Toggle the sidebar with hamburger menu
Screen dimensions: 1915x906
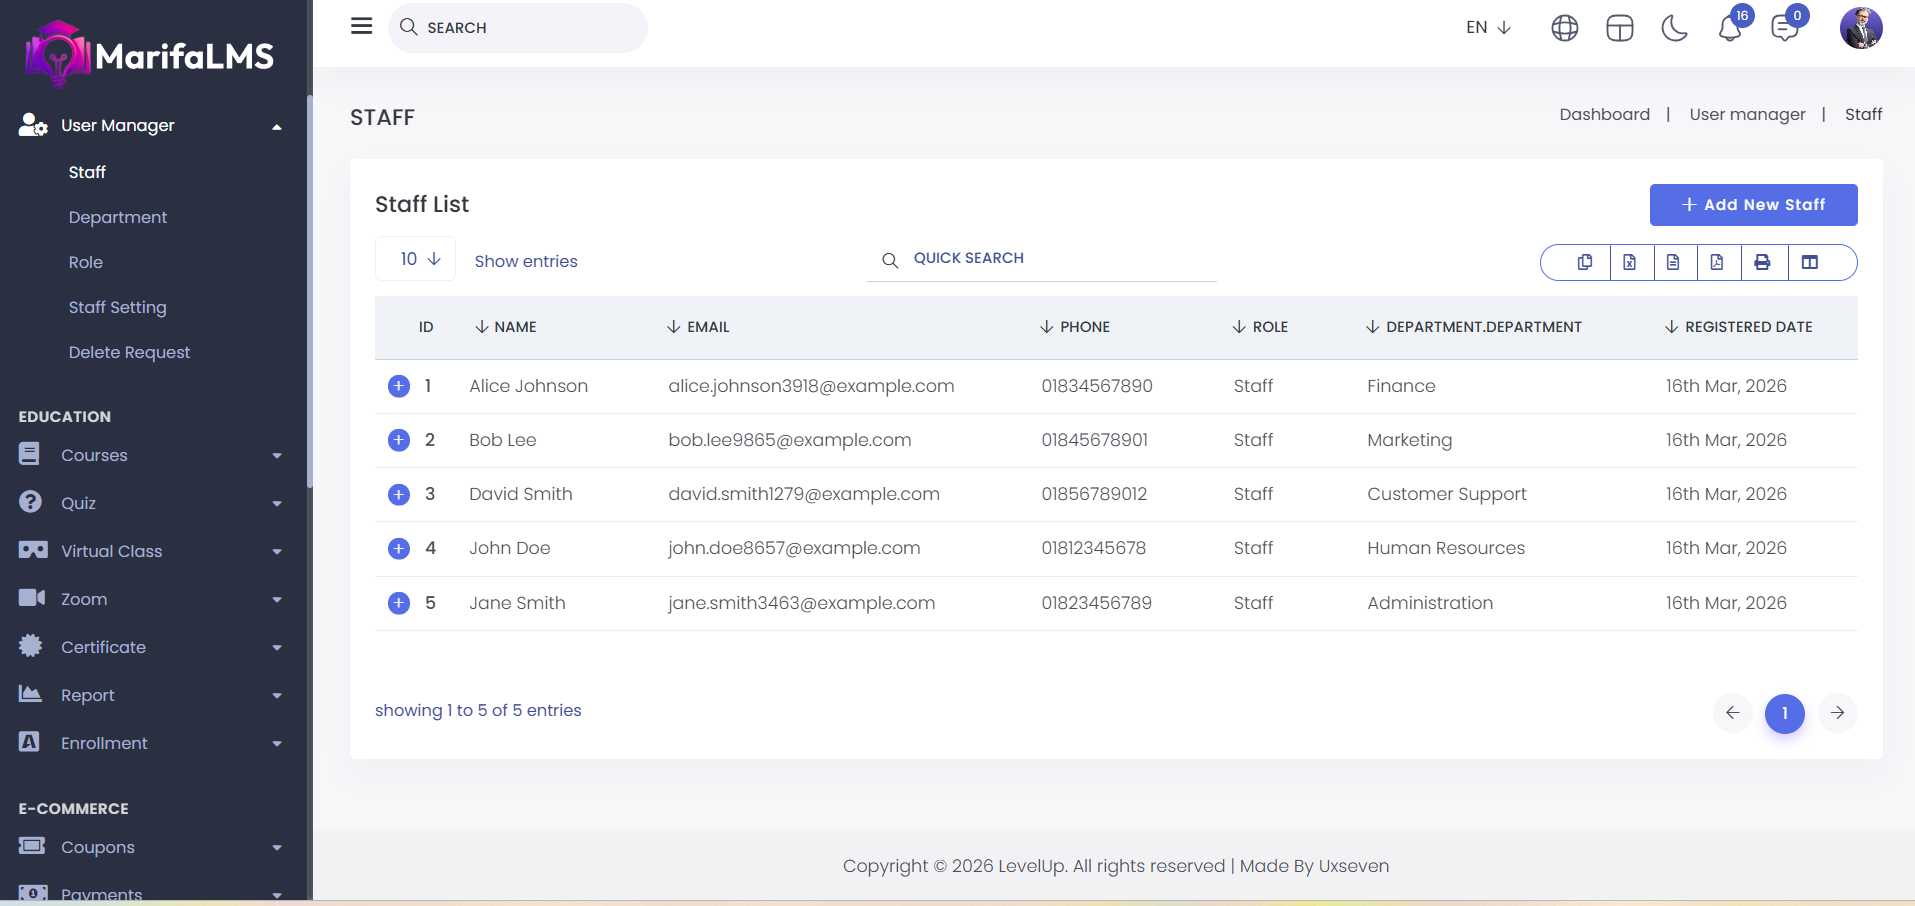pyautogui.click(x=362, y=26)
